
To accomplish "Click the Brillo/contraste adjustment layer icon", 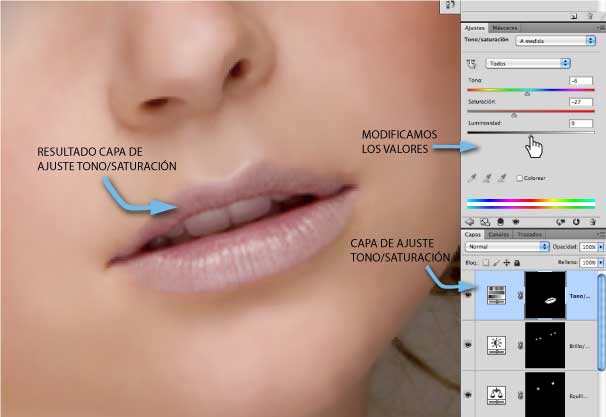I will (x=496, y=346).
